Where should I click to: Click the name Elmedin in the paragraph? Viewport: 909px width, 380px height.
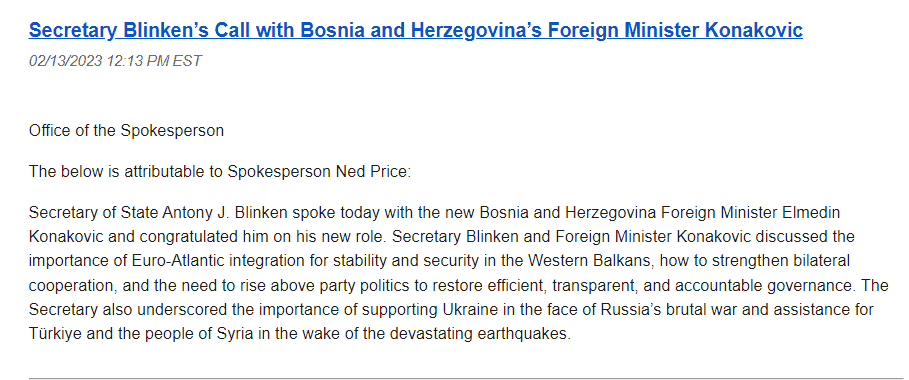pyautogui.click(x=809, y=213)
